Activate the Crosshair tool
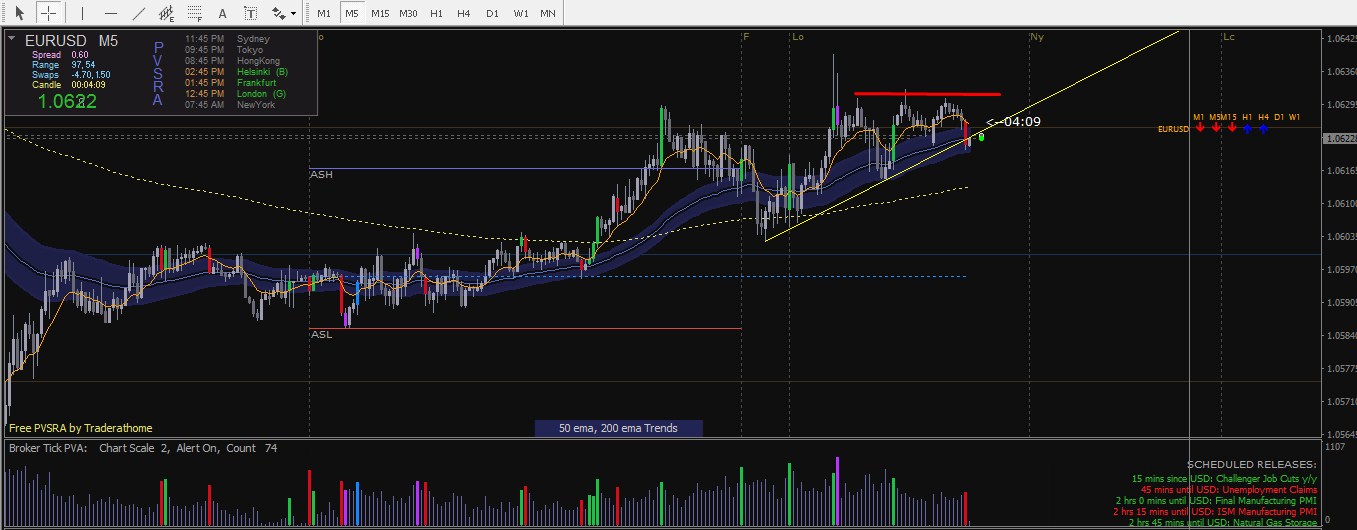The image size is (1357, 530). point(47,14)
